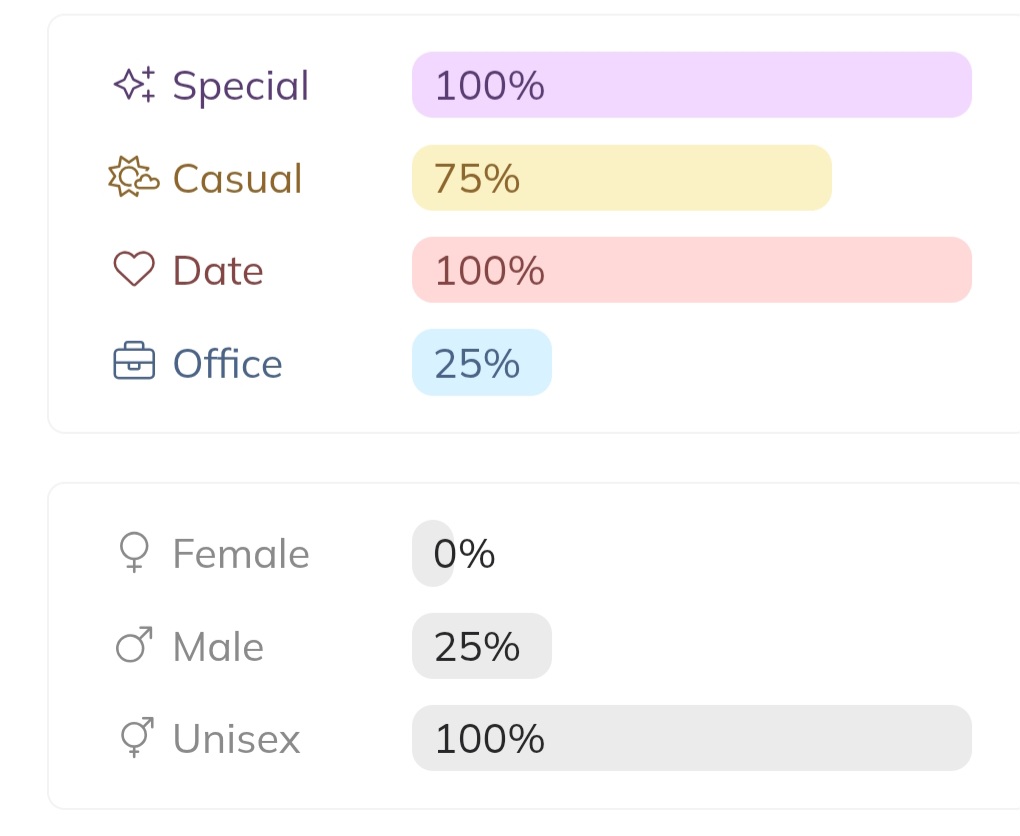Click the Female gender symbol icon

134,552
